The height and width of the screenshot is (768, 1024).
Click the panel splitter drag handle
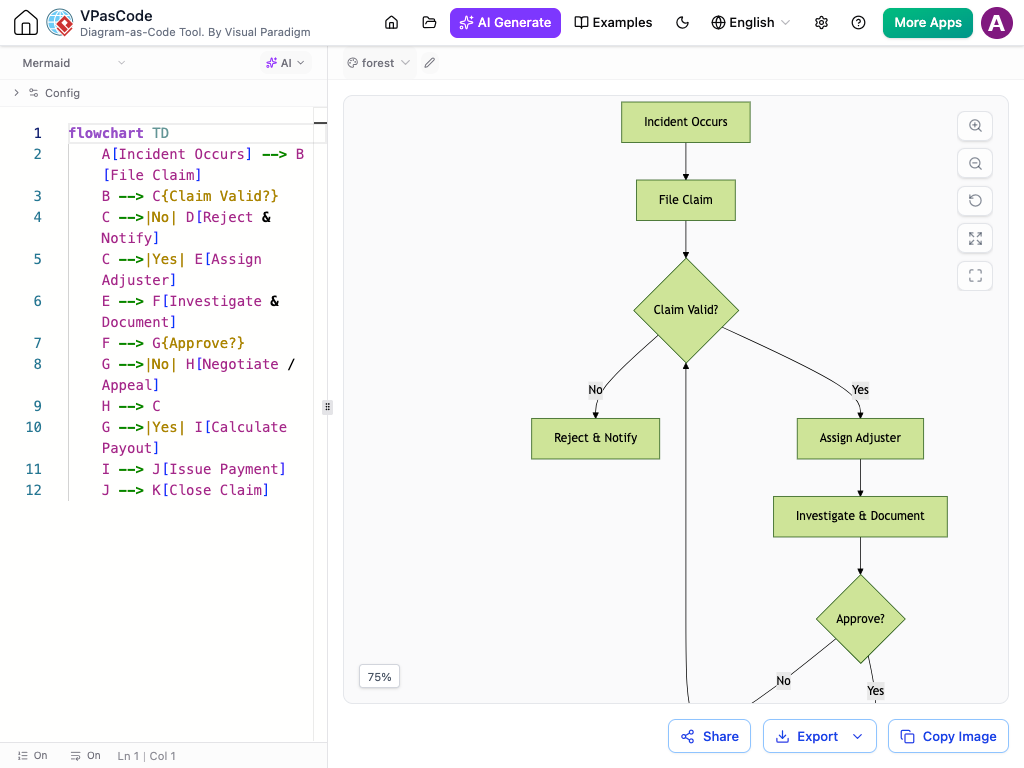pyautogui.click(x=327, y=407)
